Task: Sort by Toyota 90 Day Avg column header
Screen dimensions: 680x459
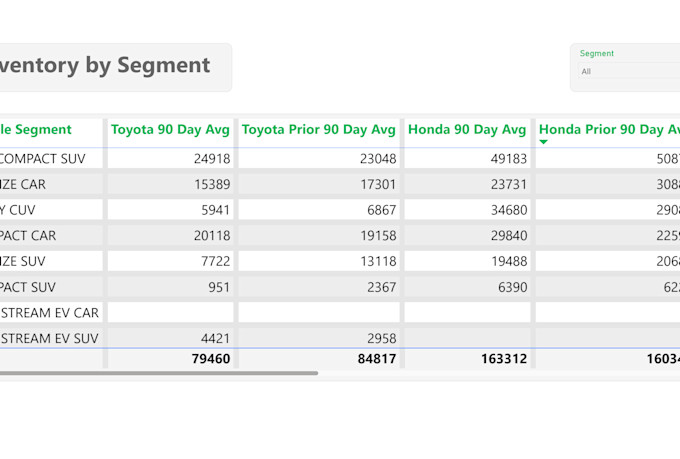Action: [x=170, y=130]
